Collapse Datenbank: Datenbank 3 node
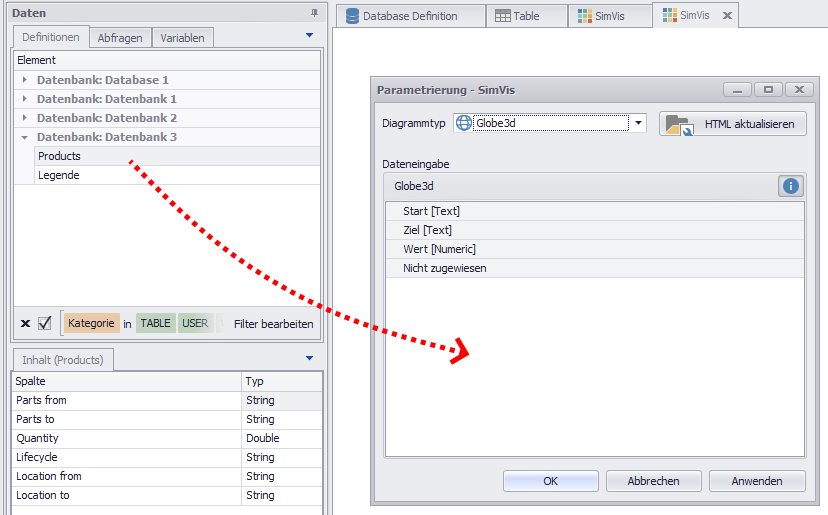 click(24, 137)
